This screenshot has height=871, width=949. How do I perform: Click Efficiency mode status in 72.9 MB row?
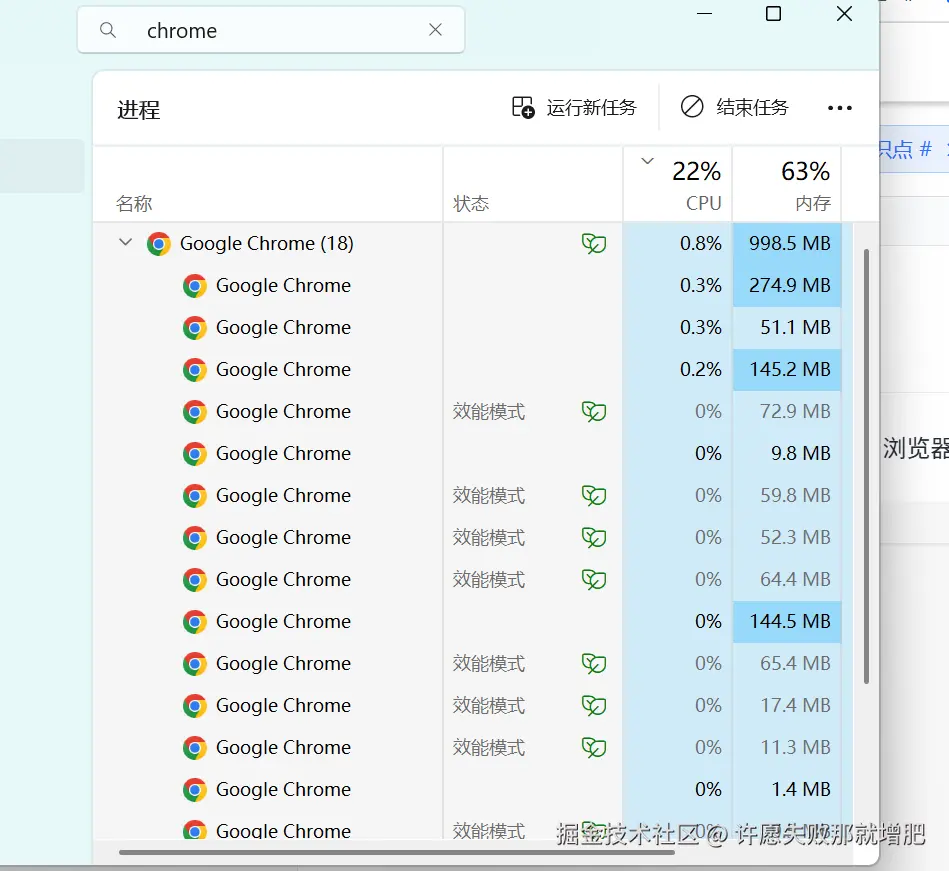pyautogui.click(x=488, y=412)
